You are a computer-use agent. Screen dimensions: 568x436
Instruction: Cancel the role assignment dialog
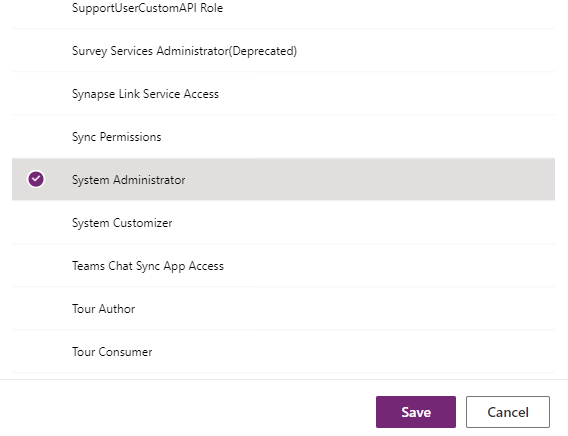tap(508, 412)
